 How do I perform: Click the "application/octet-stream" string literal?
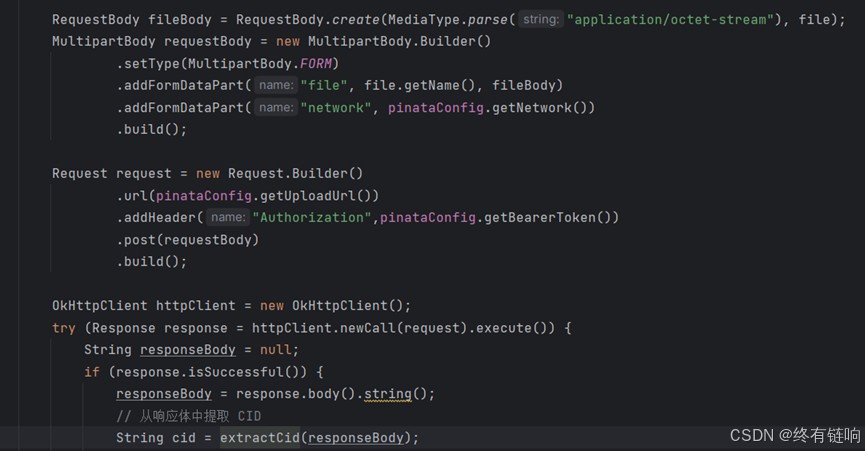[x=672, y=19]
